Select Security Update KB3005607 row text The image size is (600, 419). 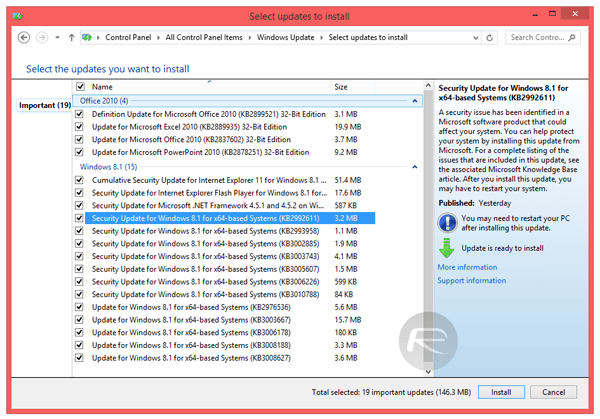pyautogui.click(x=205, y=269)
